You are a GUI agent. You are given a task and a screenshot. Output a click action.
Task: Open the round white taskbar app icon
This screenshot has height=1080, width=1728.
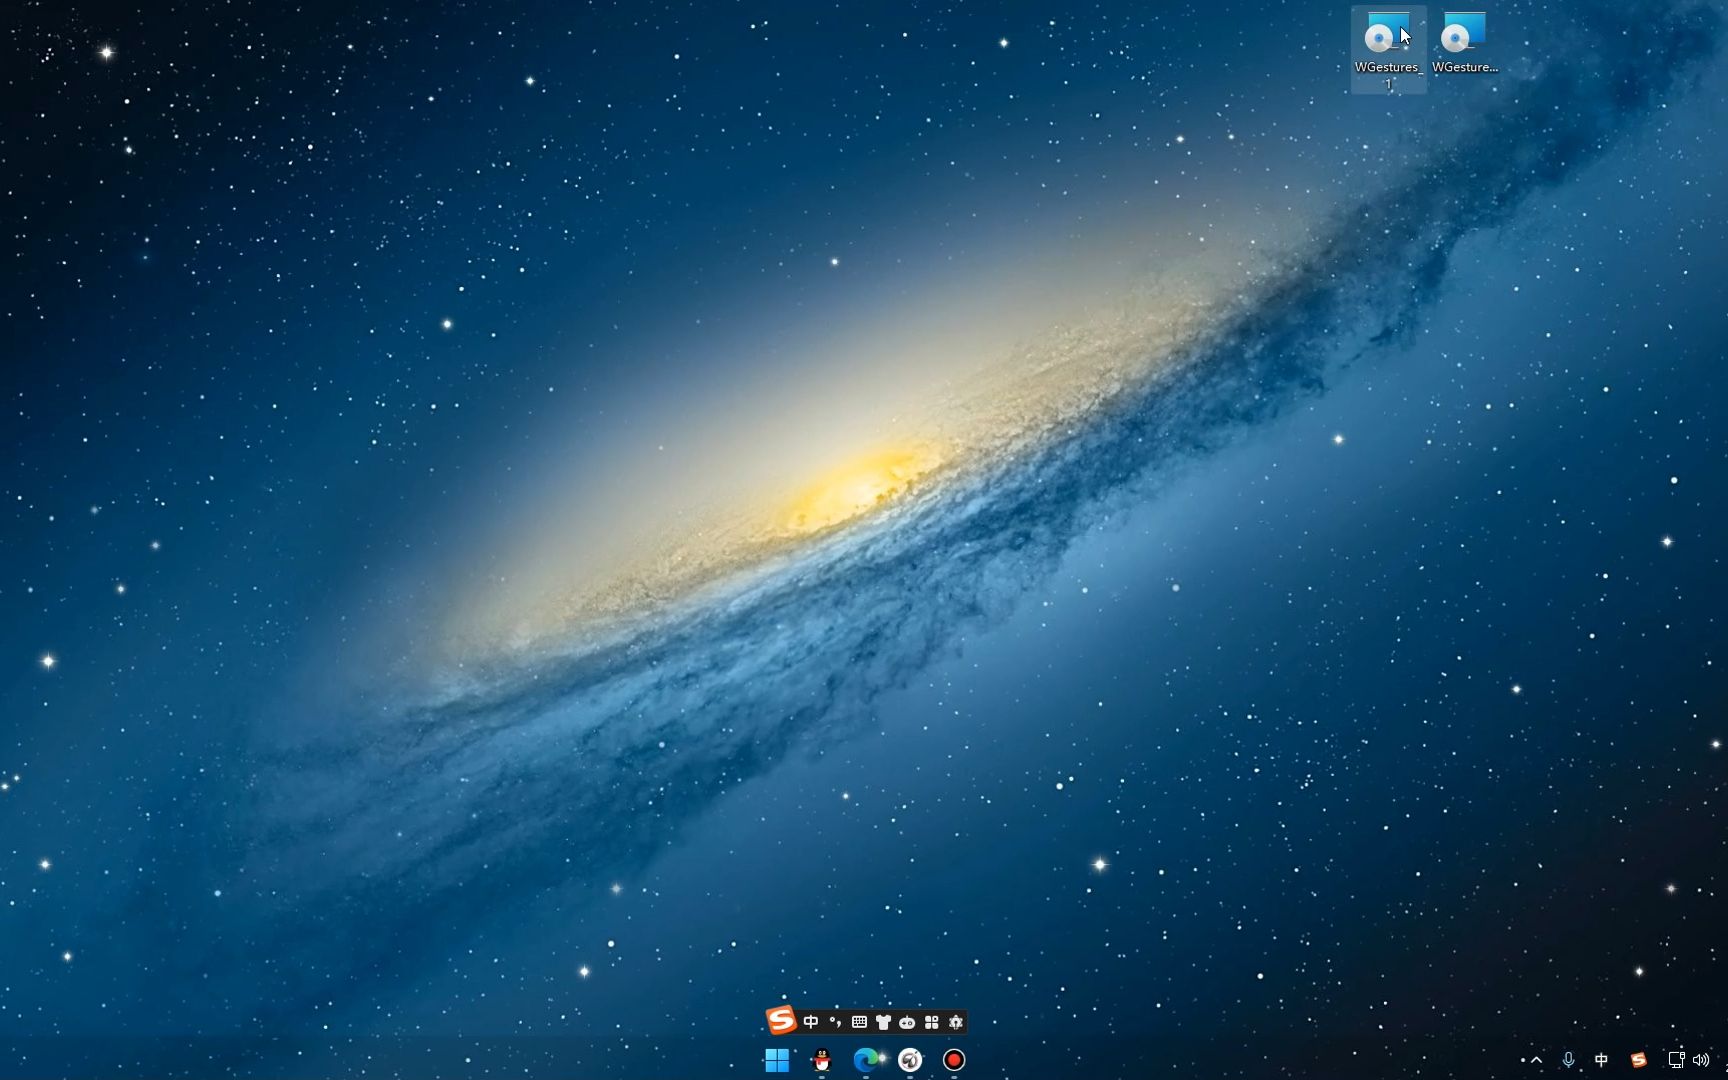pyautogui.click(x=910, y=1060)
